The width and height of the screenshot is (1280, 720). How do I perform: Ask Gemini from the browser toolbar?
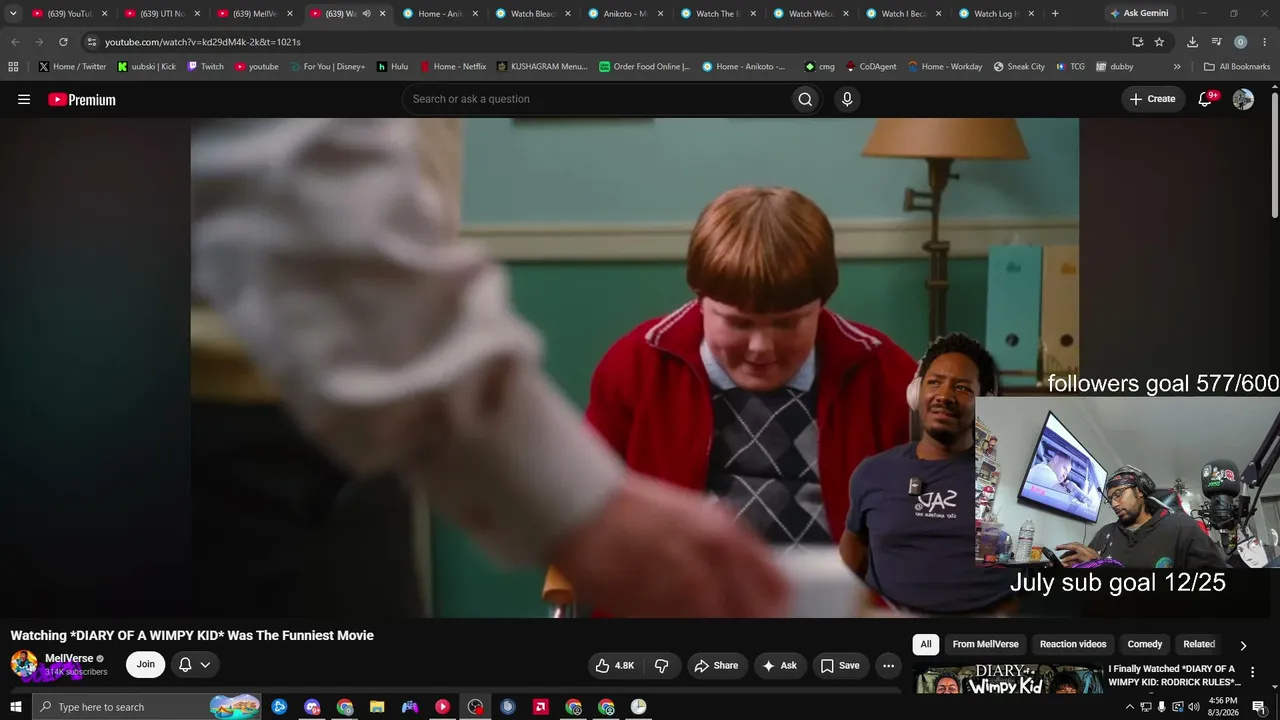coord(1139,14)
